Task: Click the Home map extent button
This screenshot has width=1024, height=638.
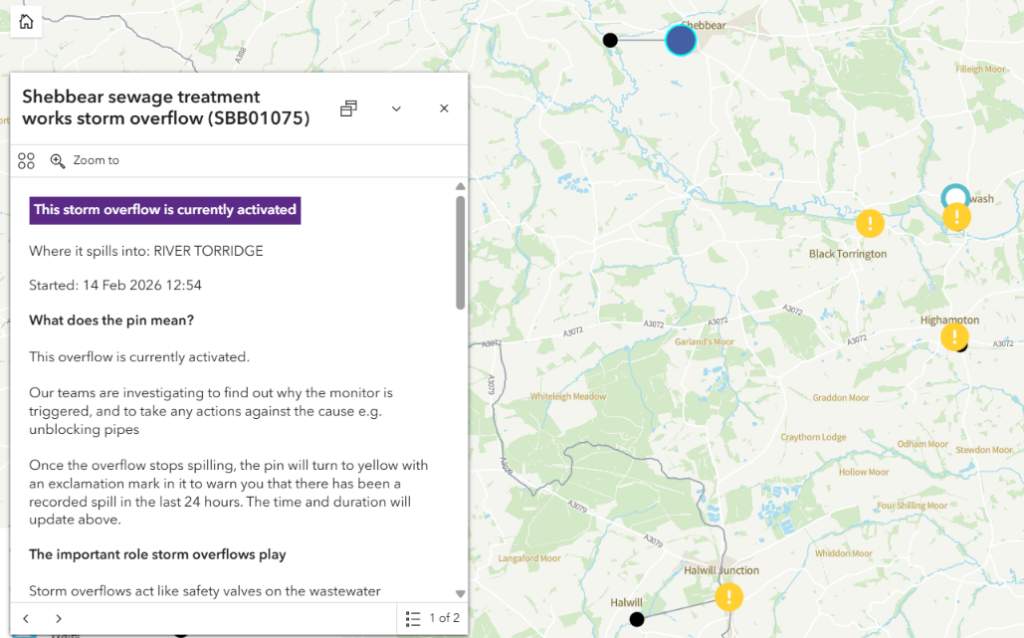Action: pos(25,22)
